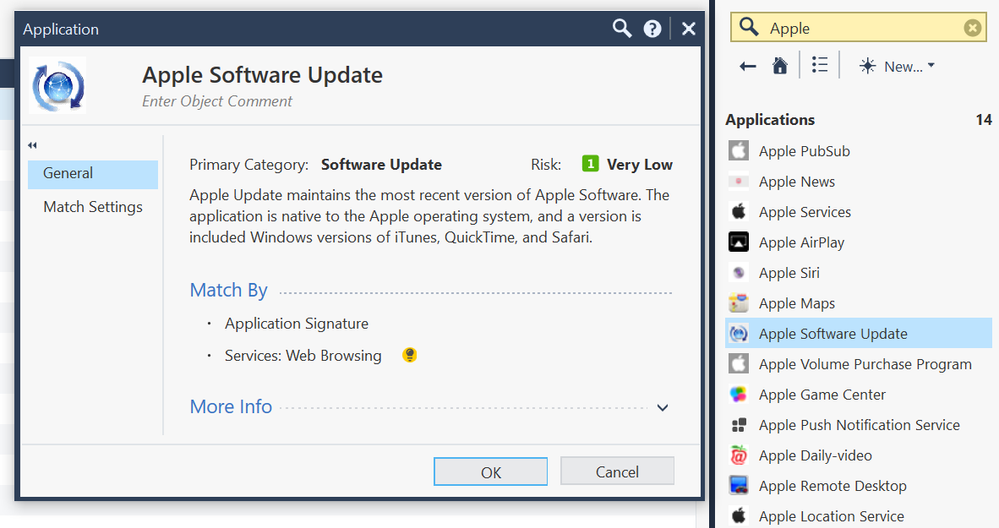Click the Apple search input field
The height and width of the screenshot is (528, 999).
click(x=858, y=28)
